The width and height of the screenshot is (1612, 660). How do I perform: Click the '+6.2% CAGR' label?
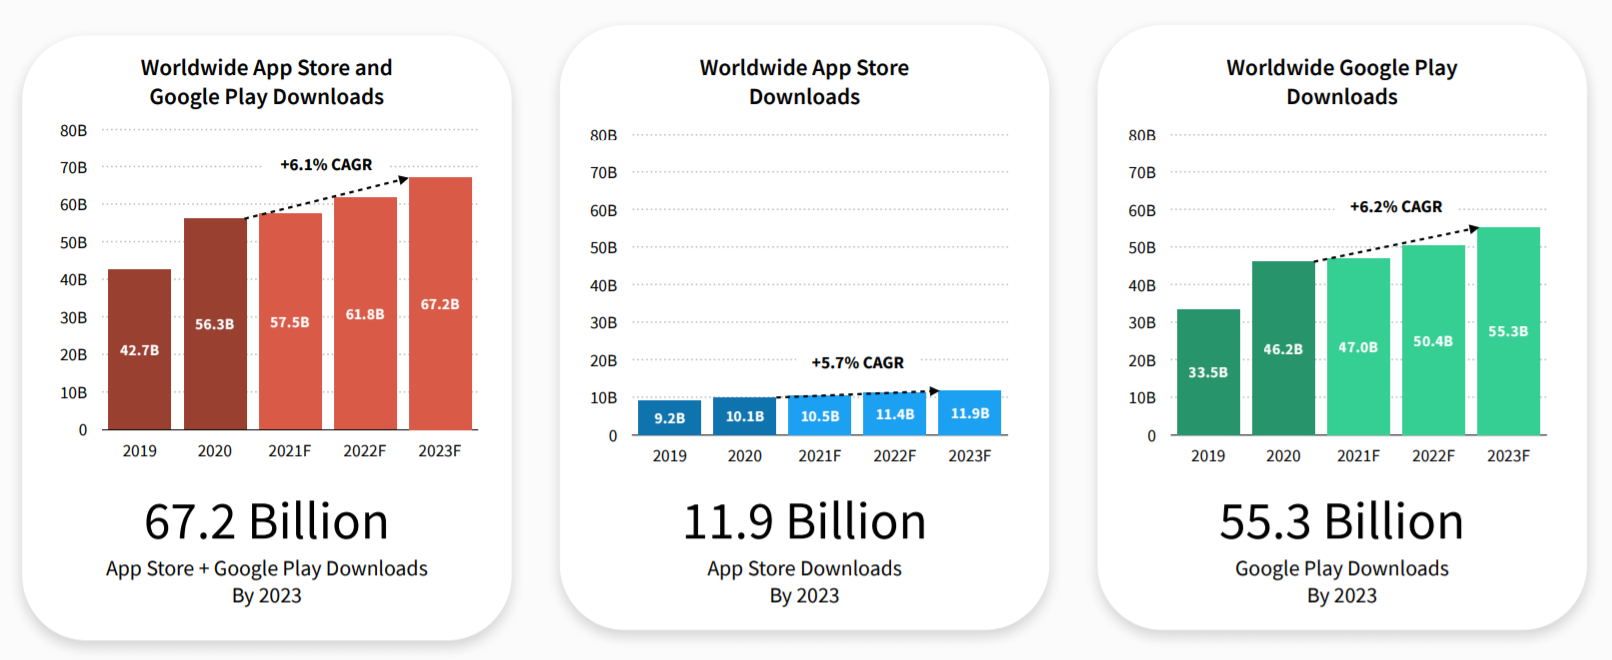[x=1396, y=206]
